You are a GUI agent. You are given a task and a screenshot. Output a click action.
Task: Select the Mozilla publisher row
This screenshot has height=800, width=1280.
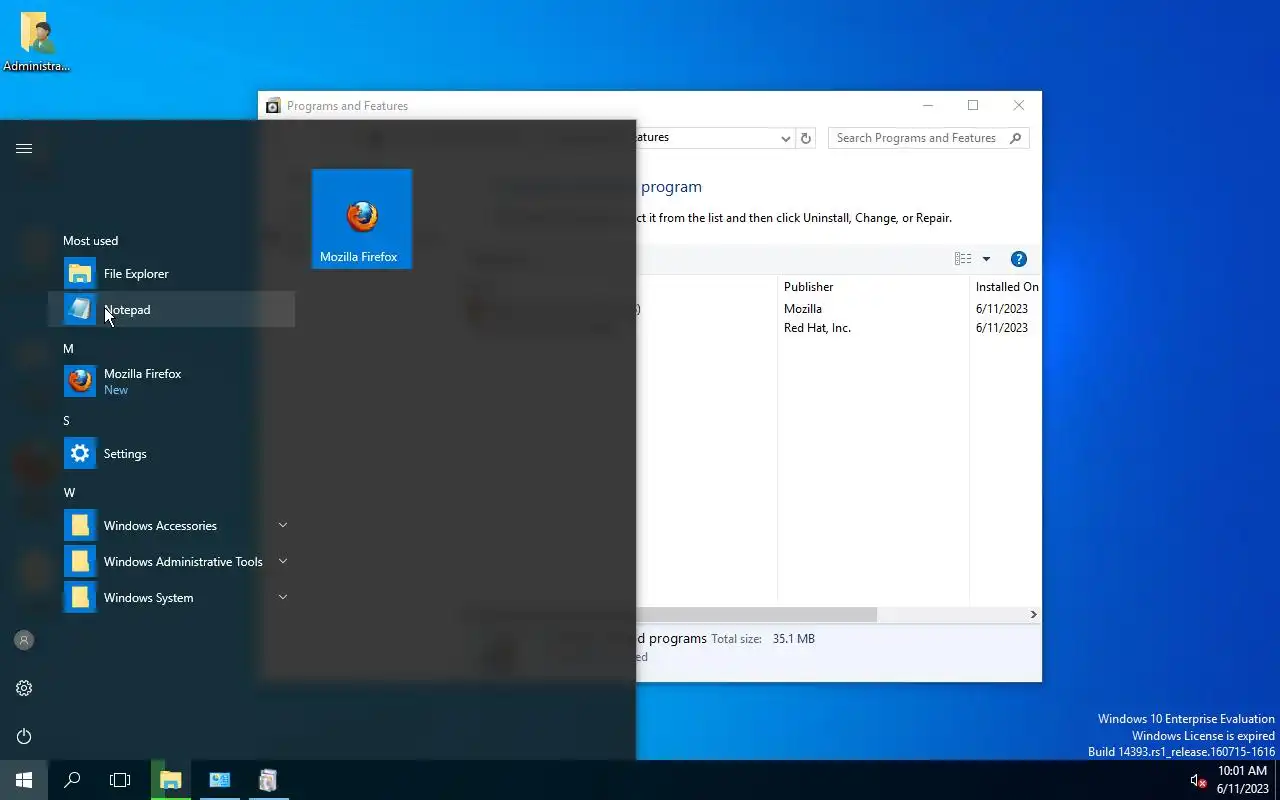(803, 309)
